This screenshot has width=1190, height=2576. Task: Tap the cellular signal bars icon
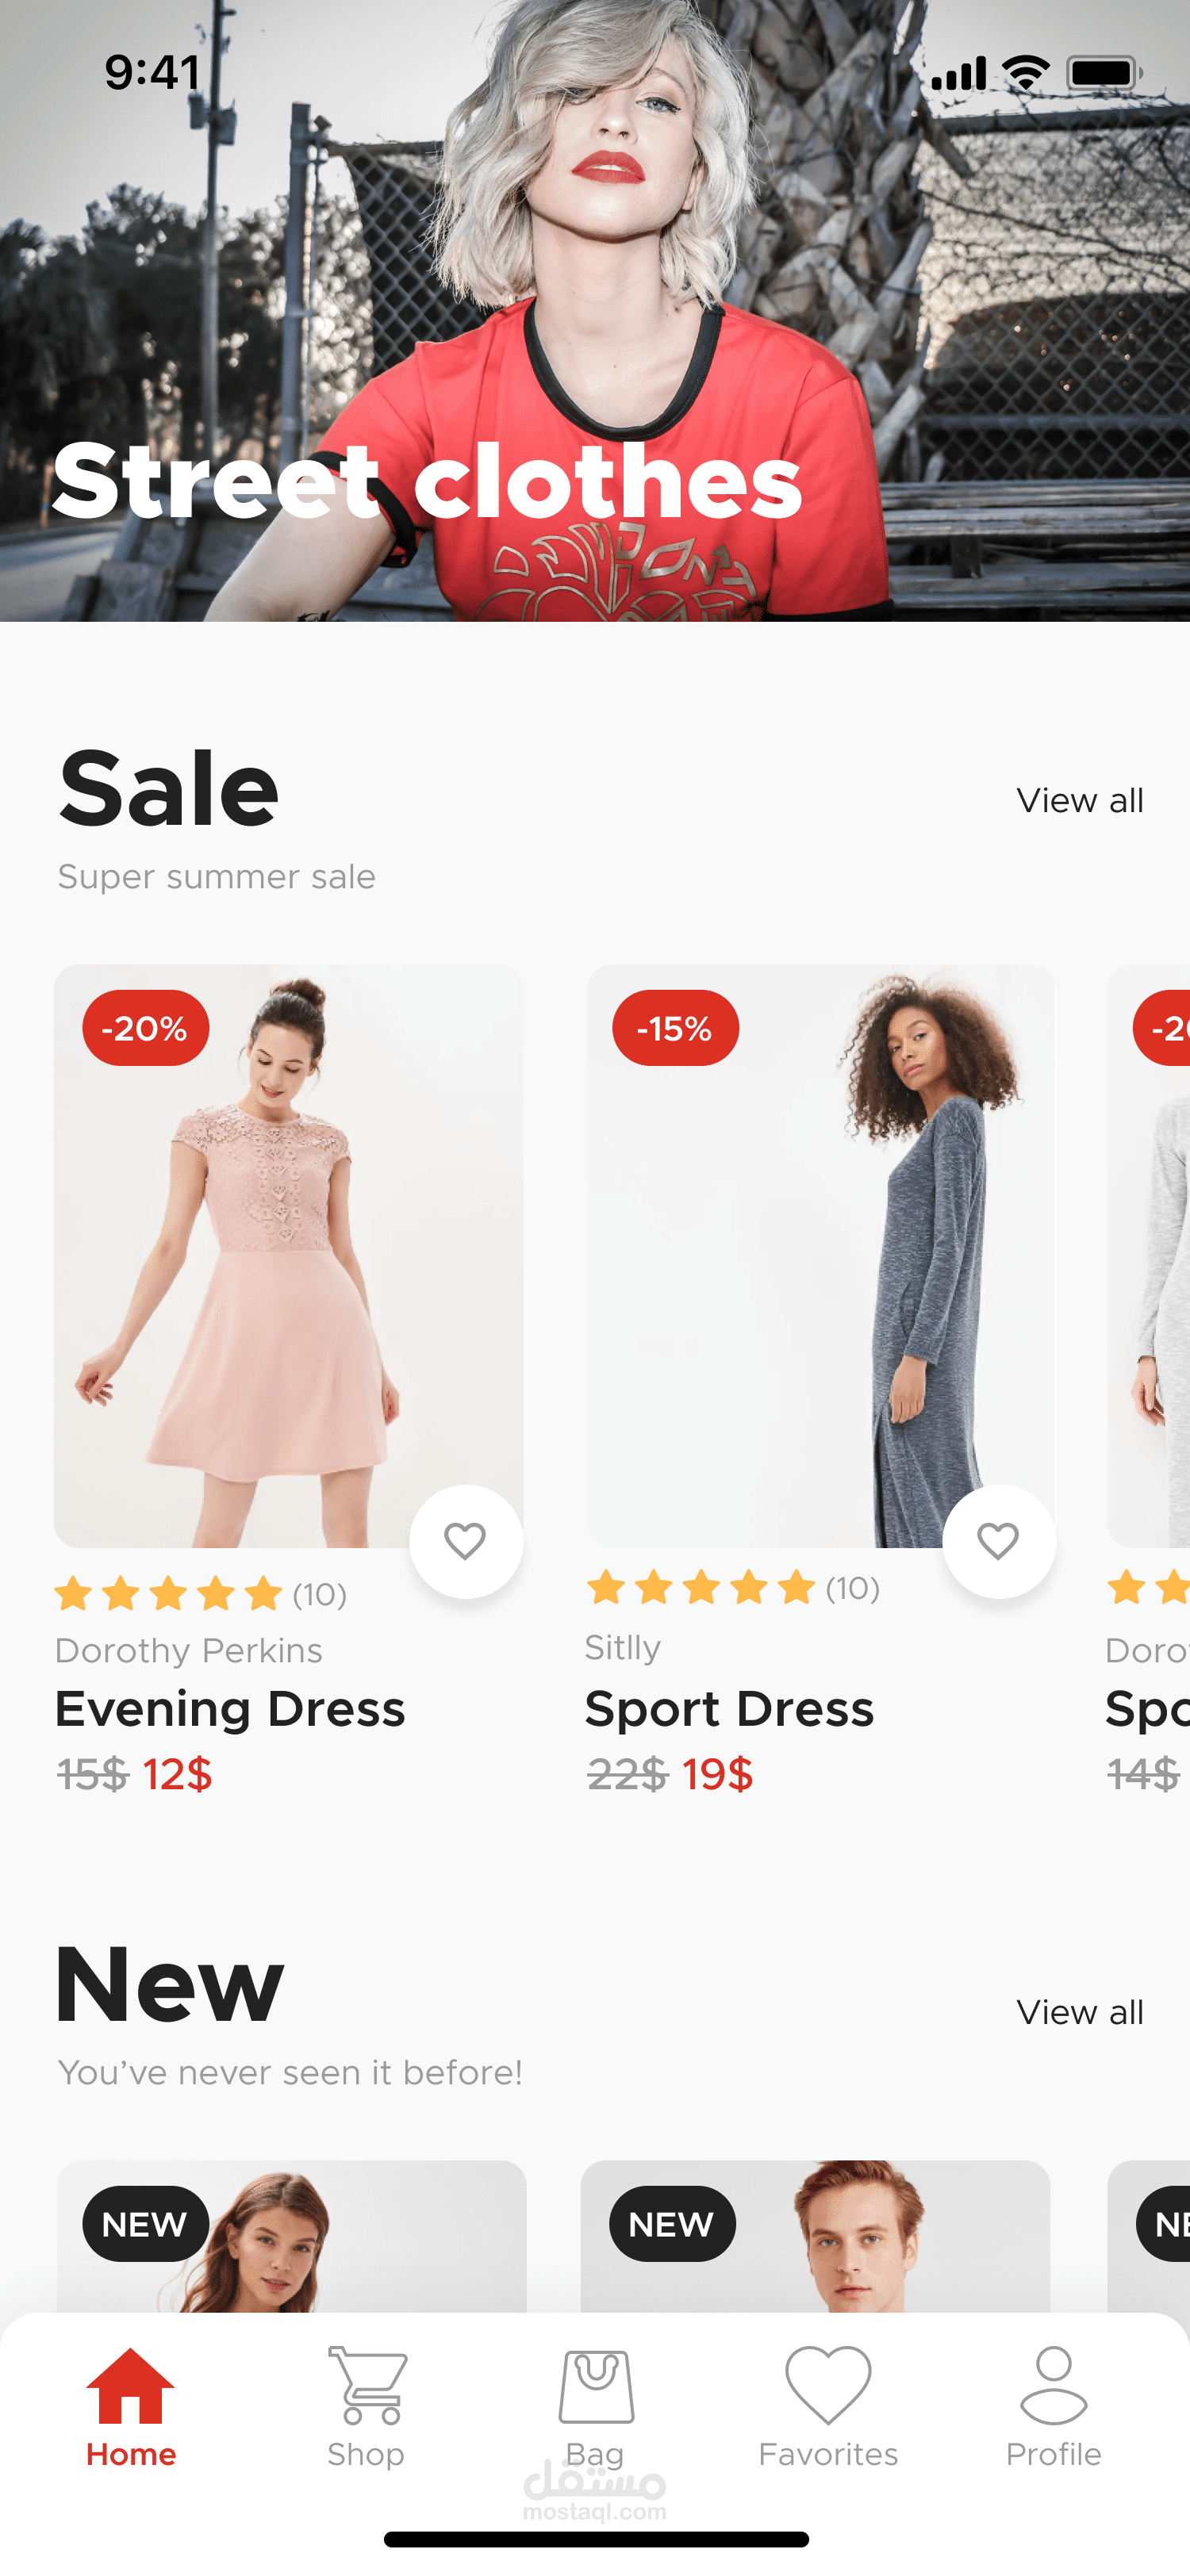point(959,73)
